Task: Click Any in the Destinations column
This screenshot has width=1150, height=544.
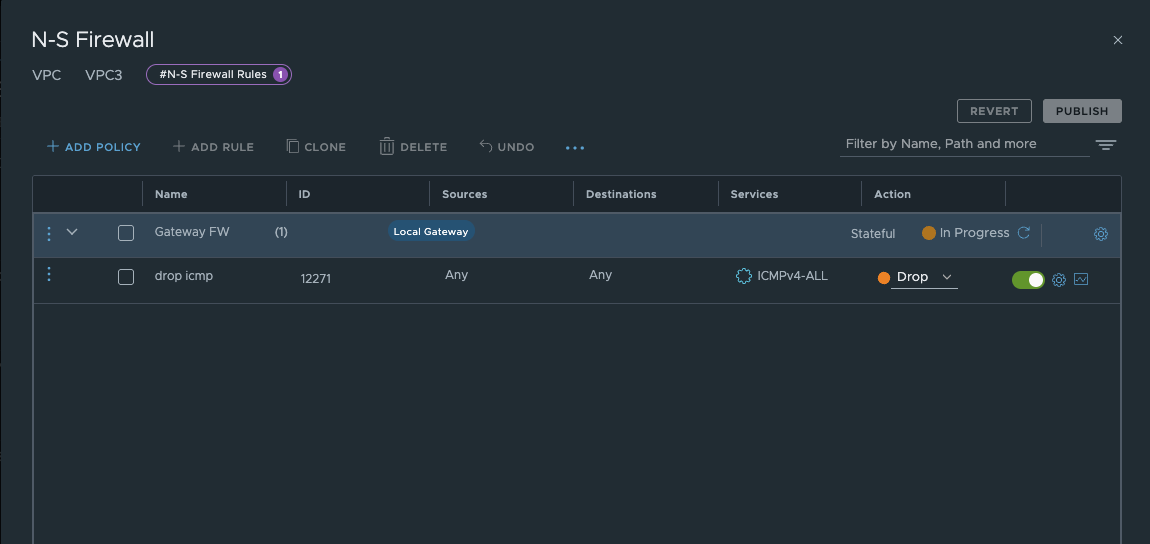Action: [601, 275]
